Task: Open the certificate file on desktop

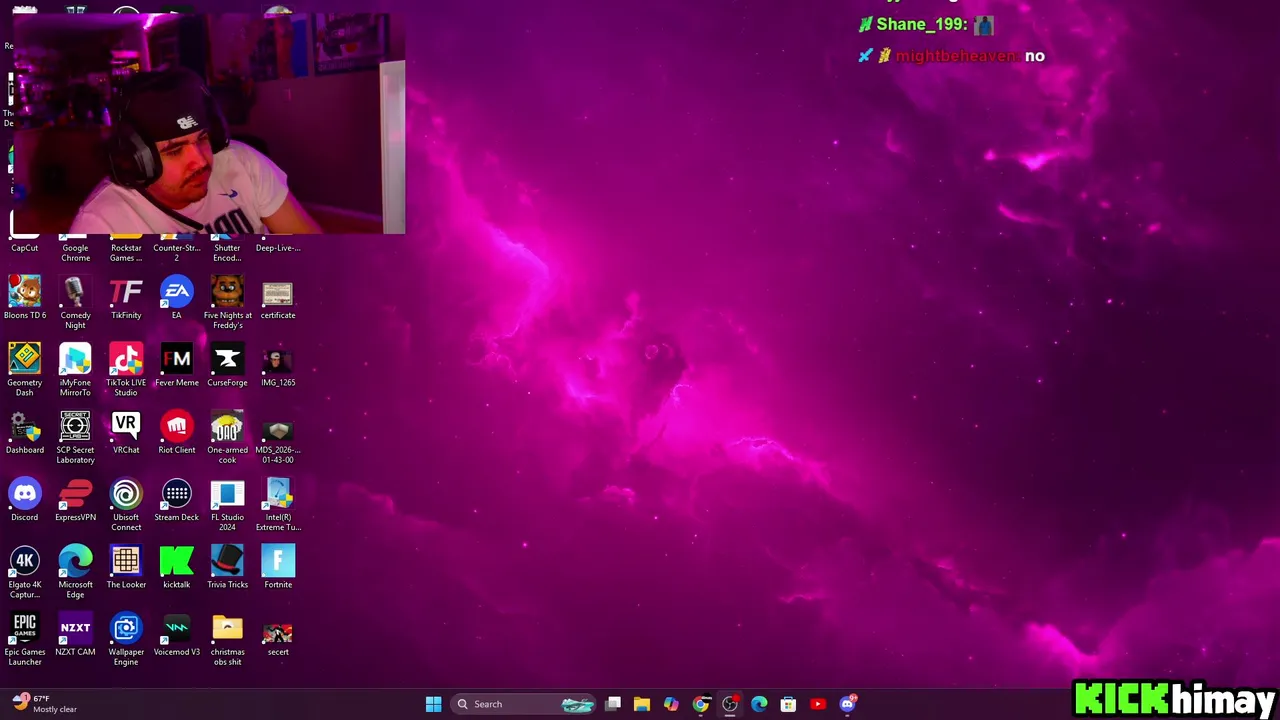Action: coord(278,298)
